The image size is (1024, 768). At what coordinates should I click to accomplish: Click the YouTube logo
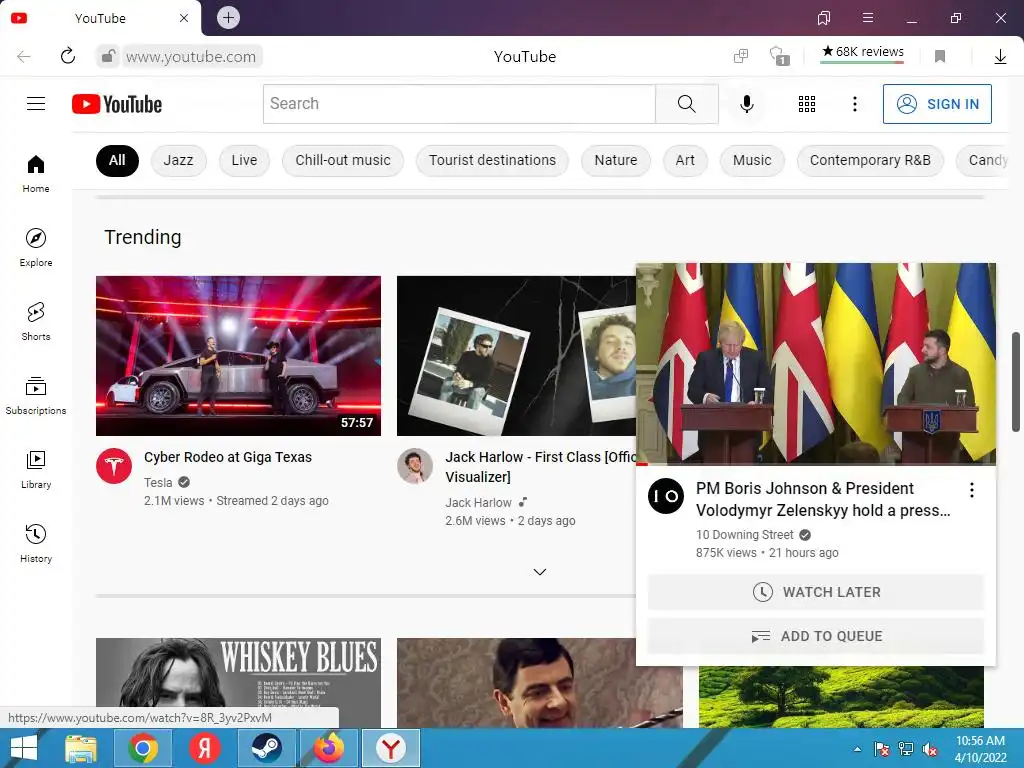(x=117, y=104)
